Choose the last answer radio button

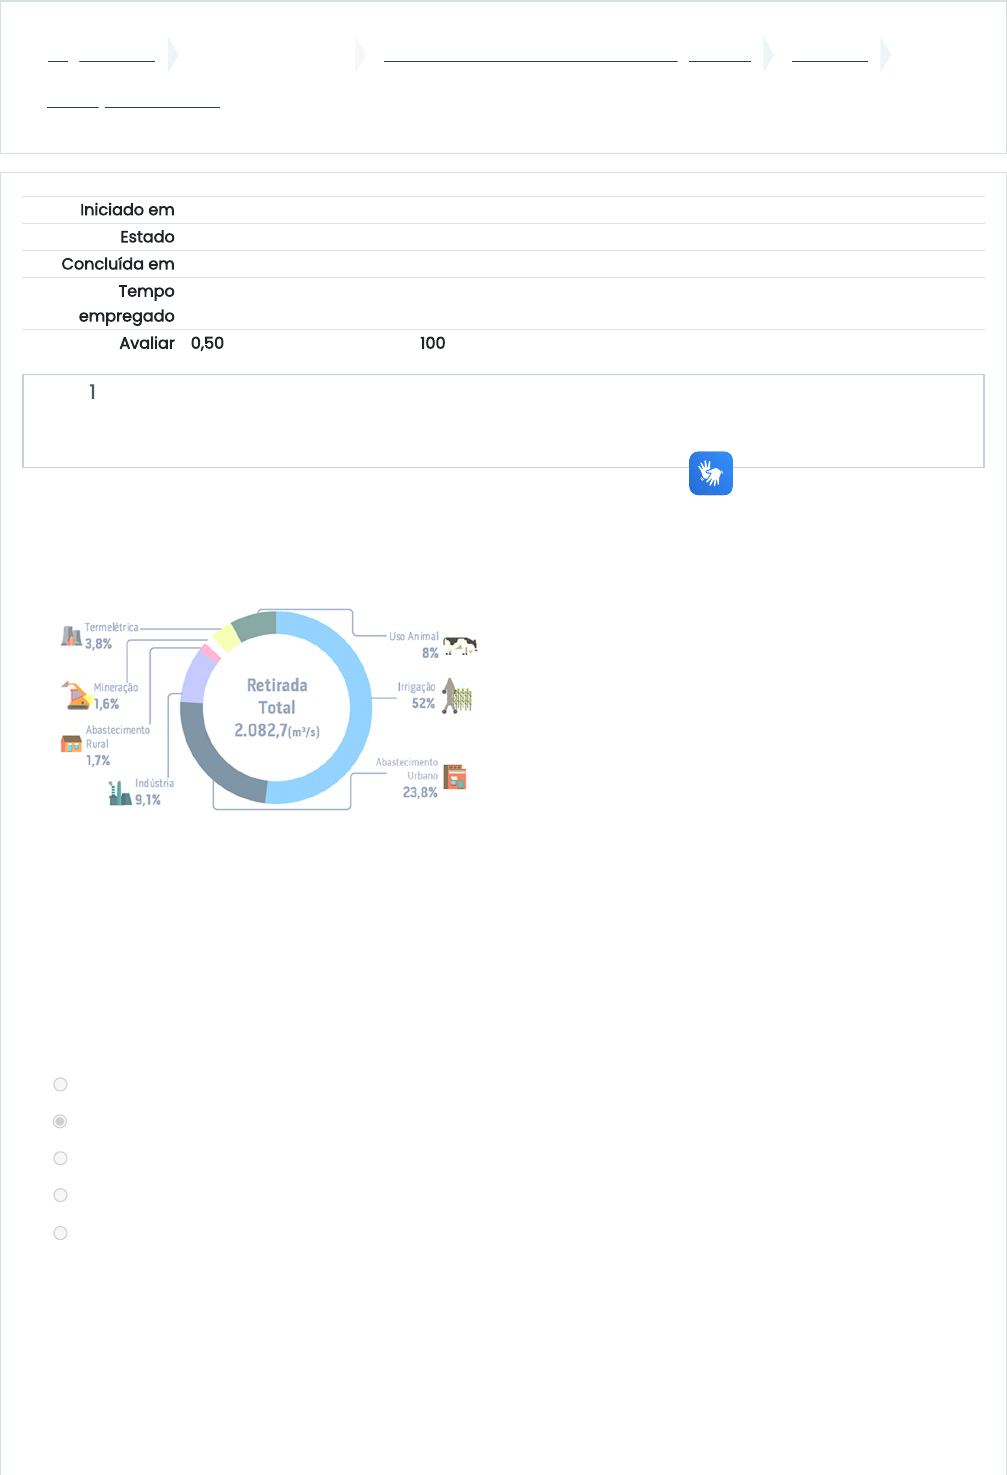[60, 1233]
